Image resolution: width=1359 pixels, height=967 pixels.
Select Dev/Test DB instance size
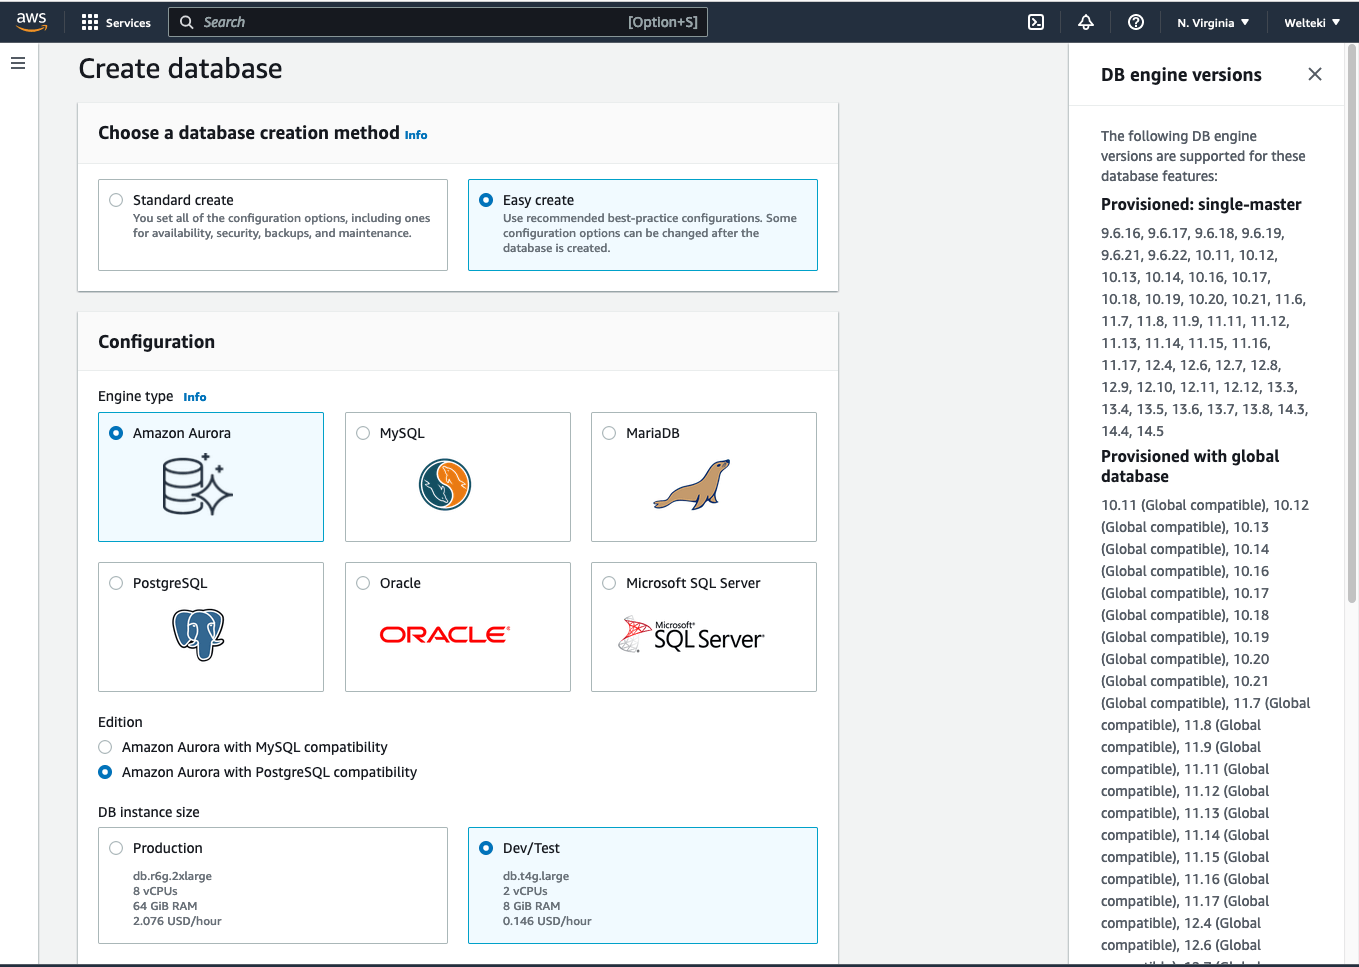pos(486,848)
